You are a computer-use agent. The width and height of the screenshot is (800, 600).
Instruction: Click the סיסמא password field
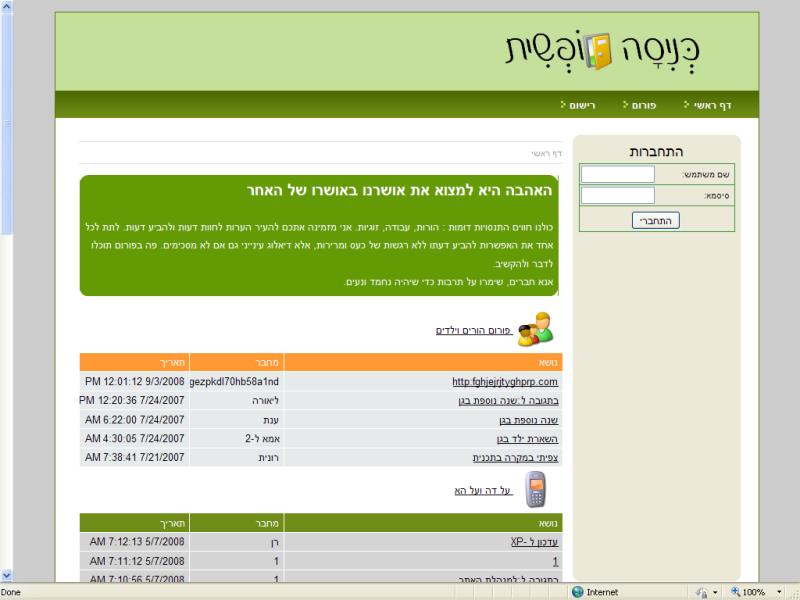(x=618, y=195)
